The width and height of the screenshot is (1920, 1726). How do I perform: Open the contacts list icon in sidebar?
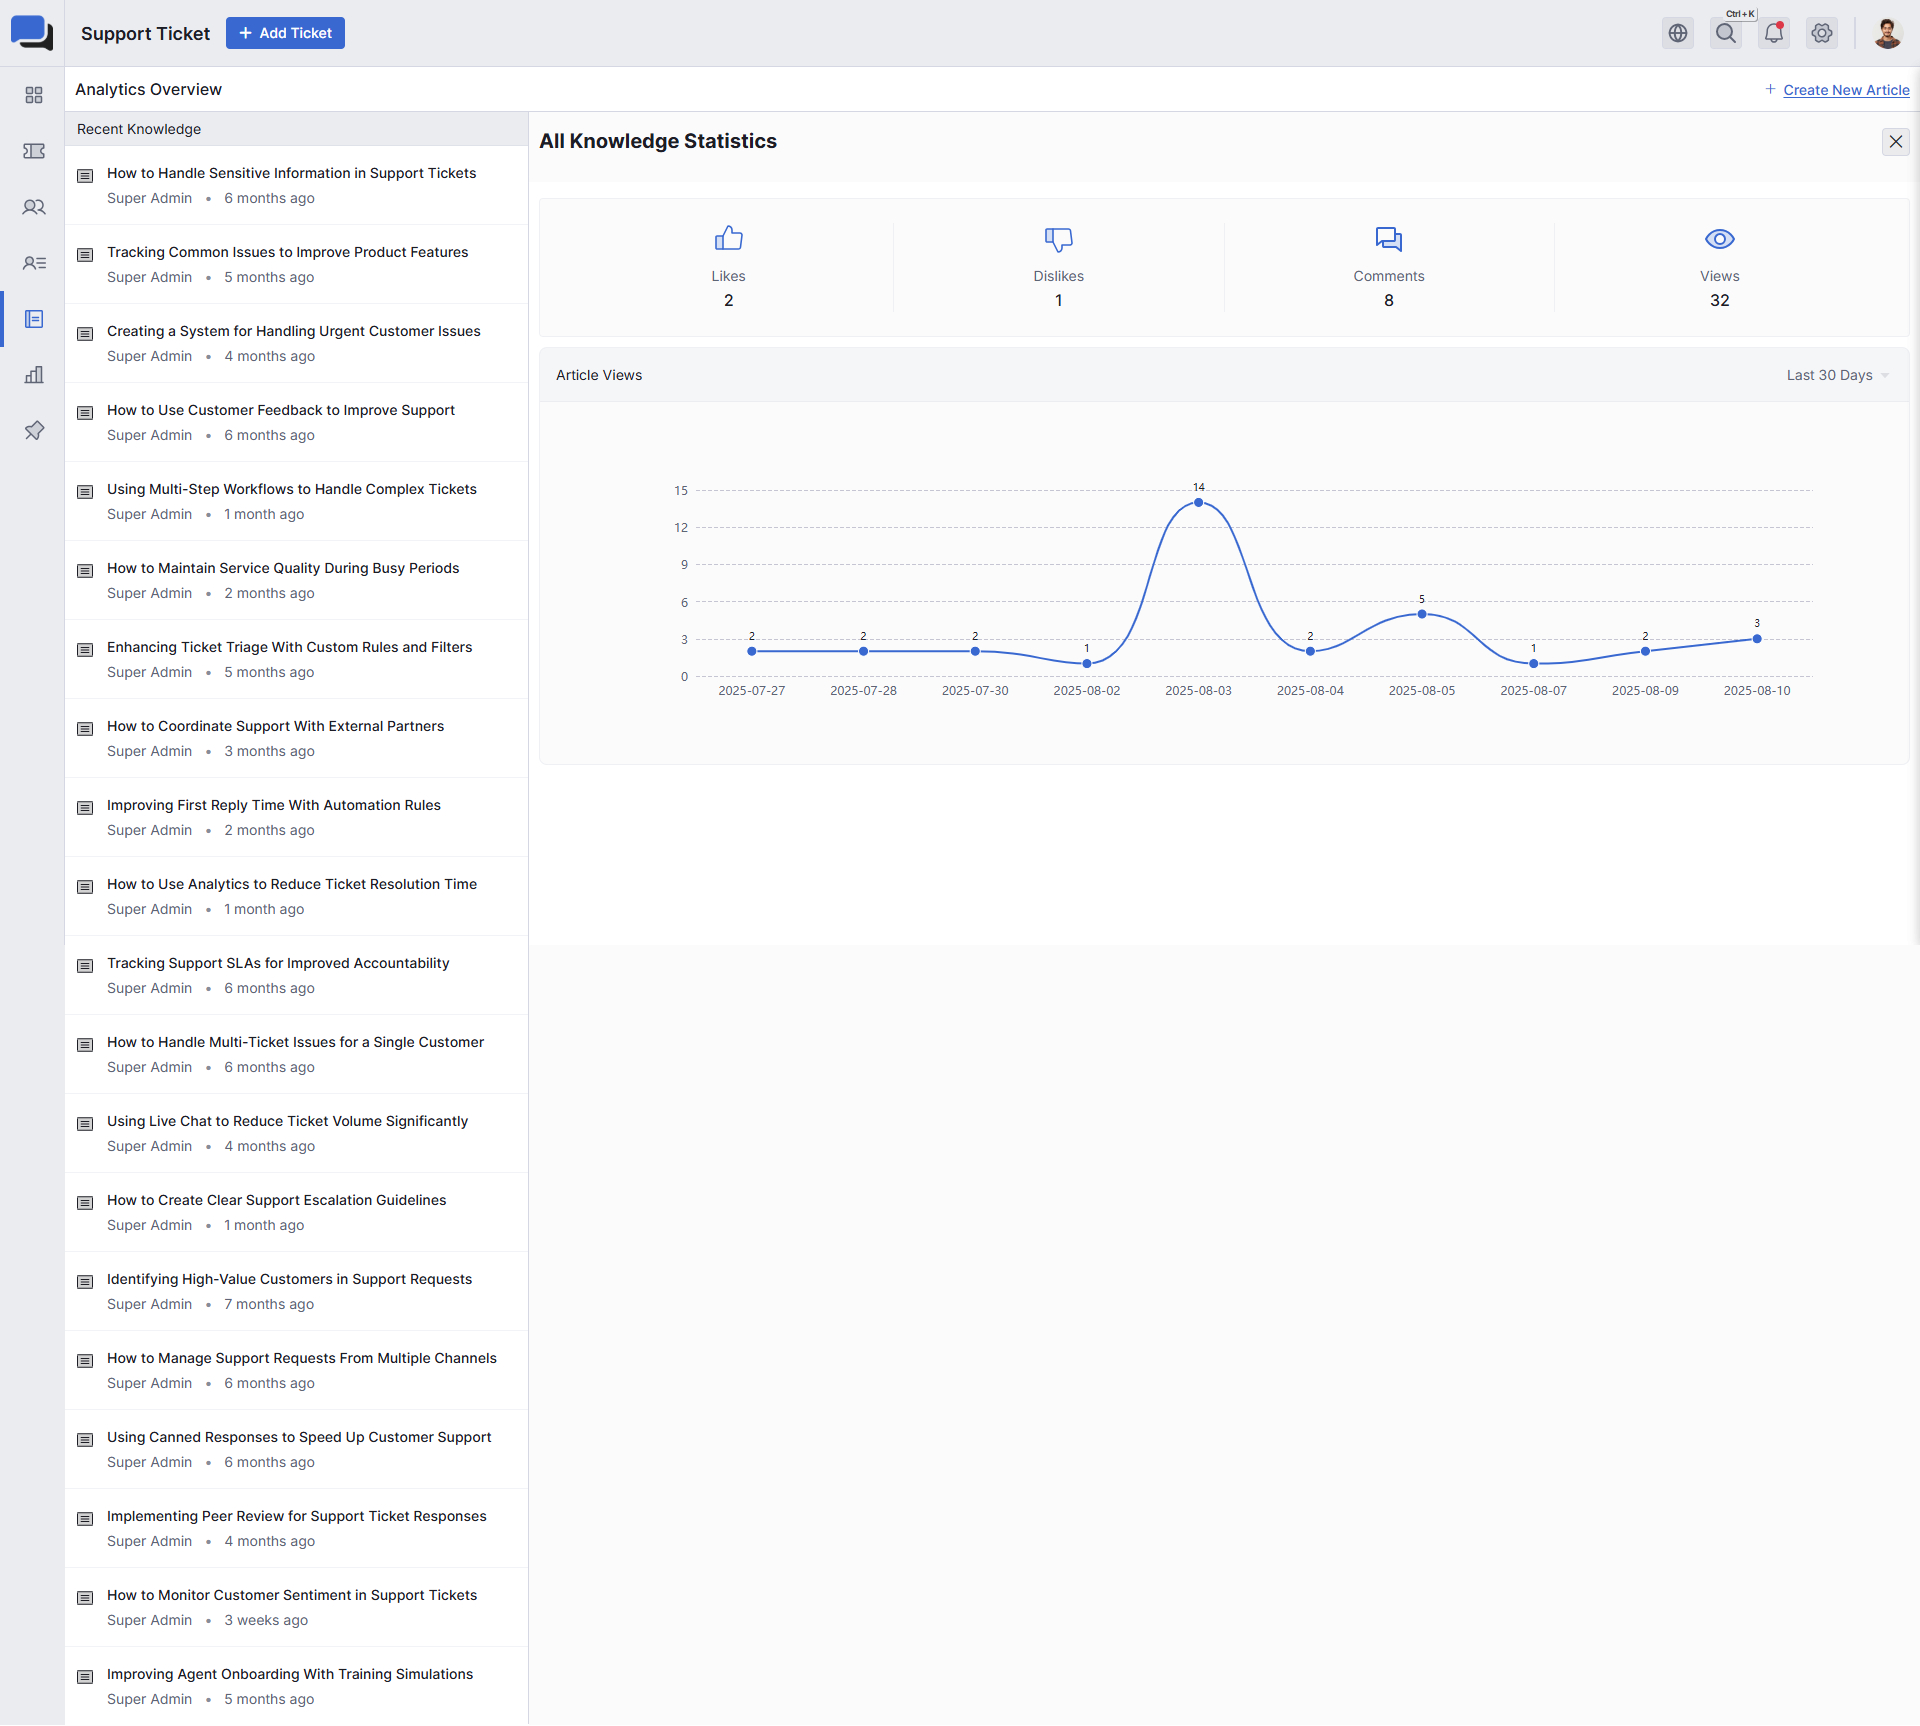click(34, 263)
